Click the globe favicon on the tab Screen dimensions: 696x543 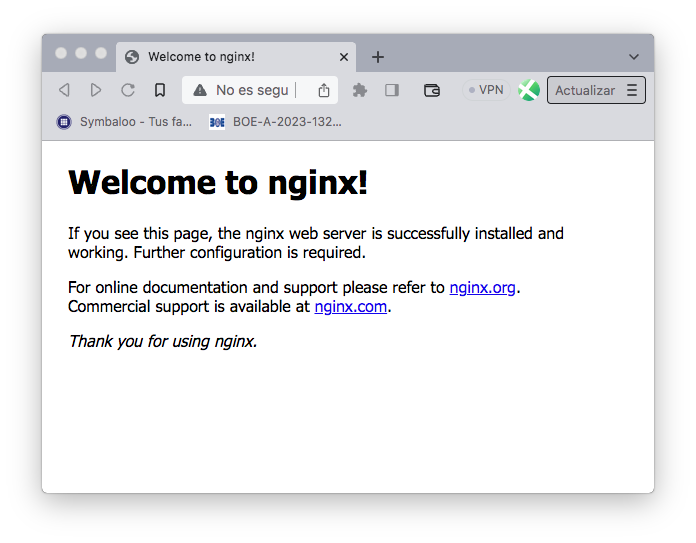point(132,57)
